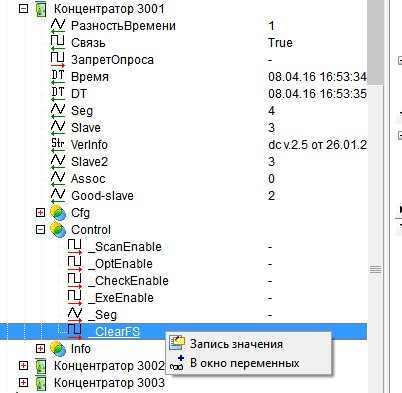The height and width of the screenshot is (393, 402).
Task: Expand the Концентратор 3002 node
Action: (23, 366)
